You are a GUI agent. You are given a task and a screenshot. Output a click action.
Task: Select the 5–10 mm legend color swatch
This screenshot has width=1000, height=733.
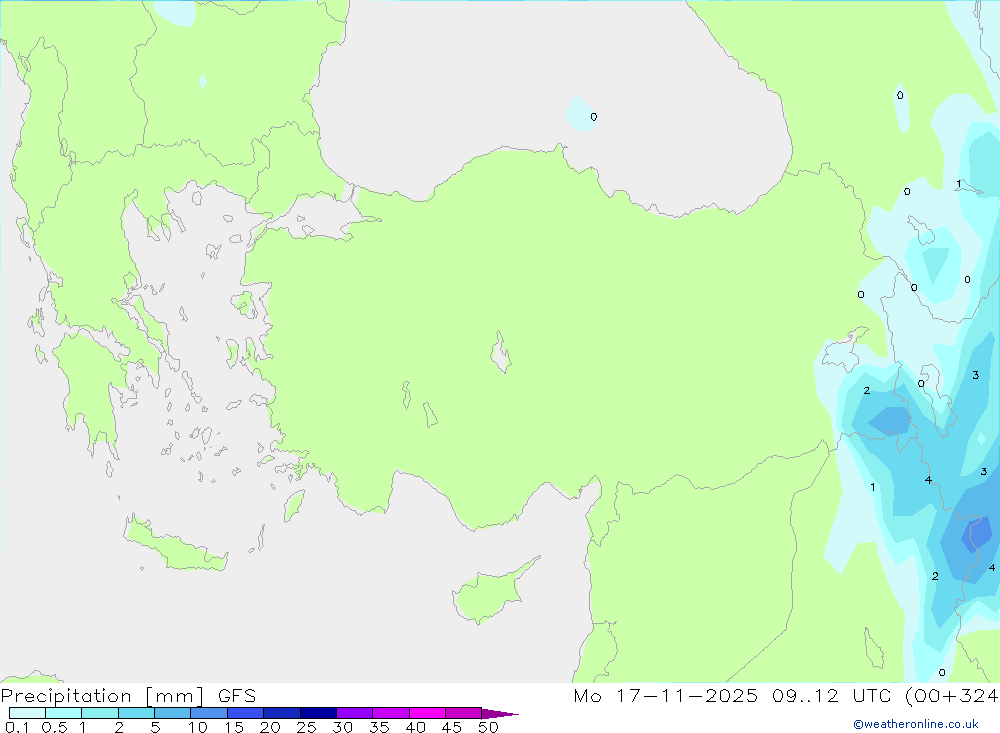(173, 713)
